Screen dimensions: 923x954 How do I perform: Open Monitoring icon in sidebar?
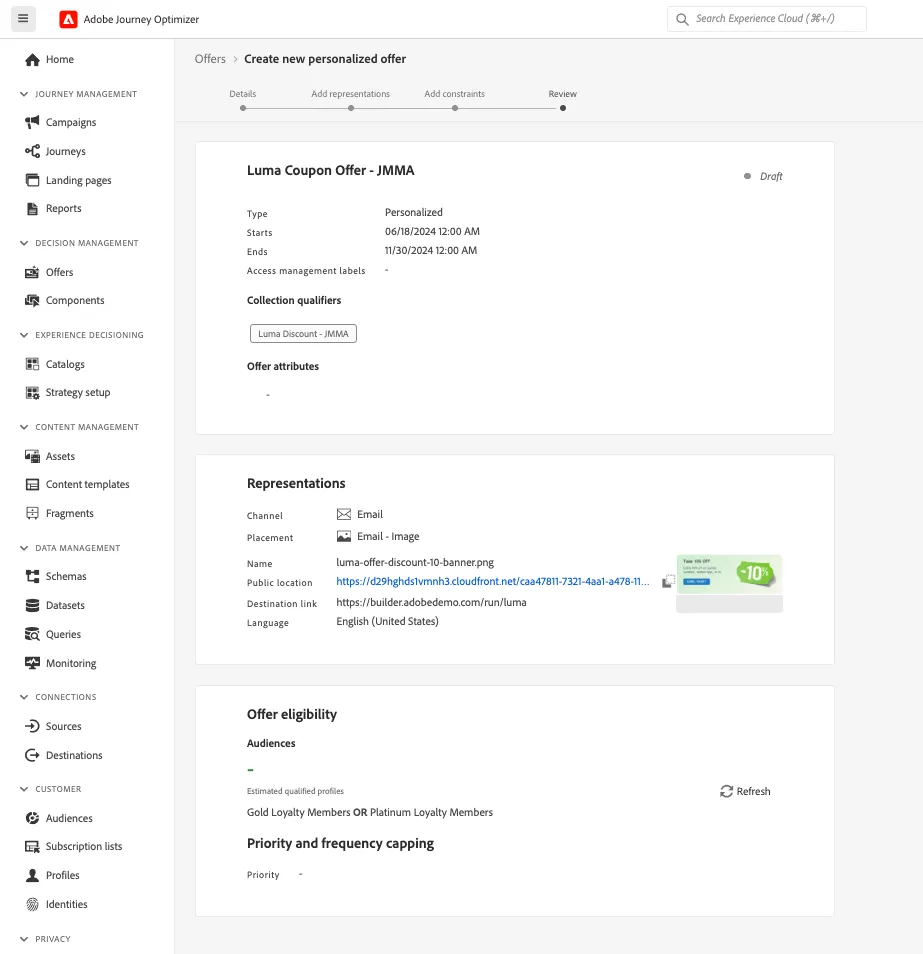[32, 663]
